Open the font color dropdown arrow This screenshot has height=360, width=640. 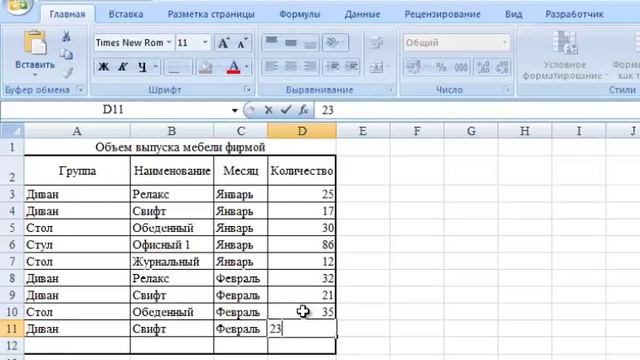pos(247,67)
